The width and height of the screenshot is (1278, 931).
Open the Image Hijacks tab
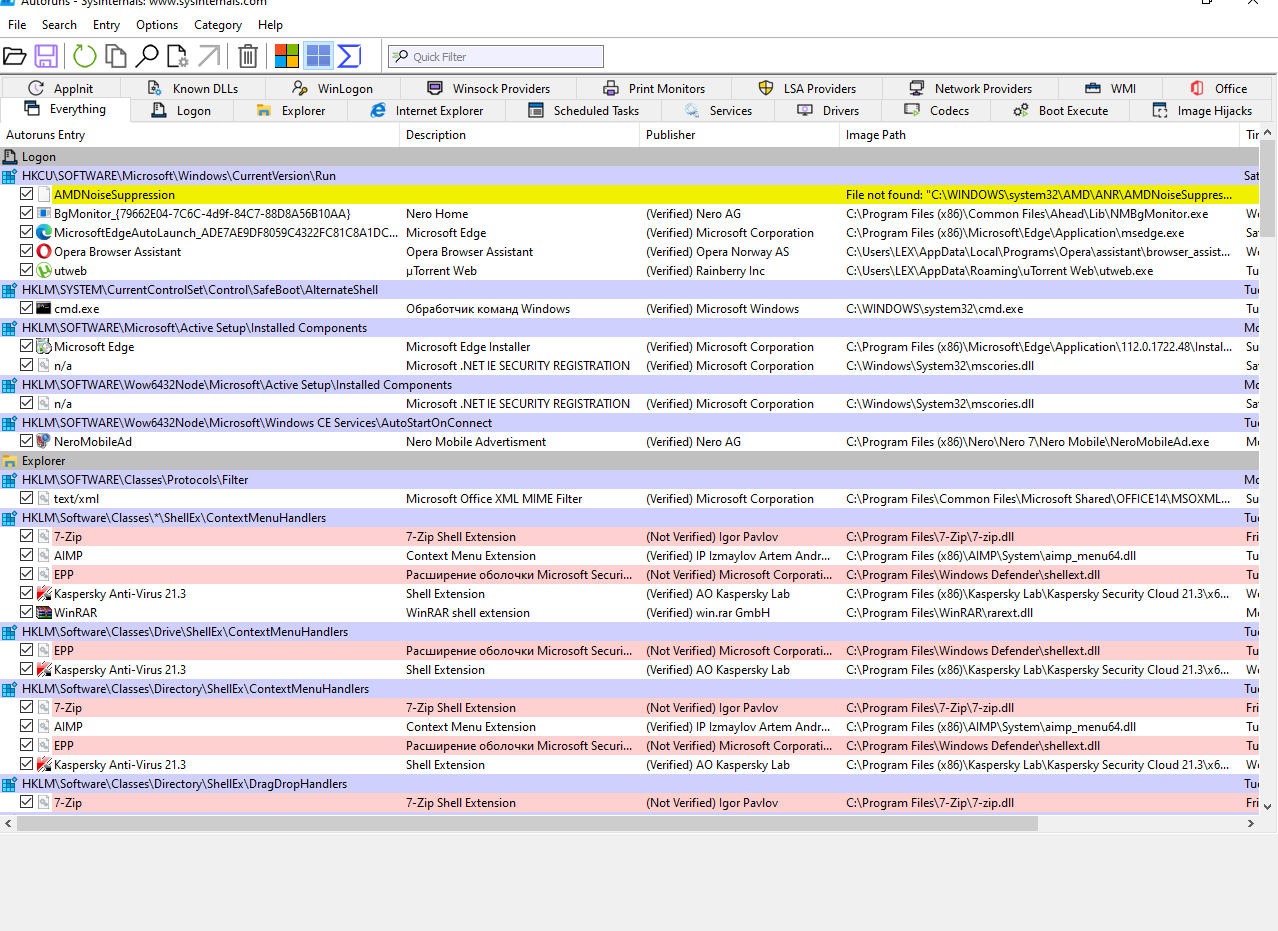coord(1203,111)
